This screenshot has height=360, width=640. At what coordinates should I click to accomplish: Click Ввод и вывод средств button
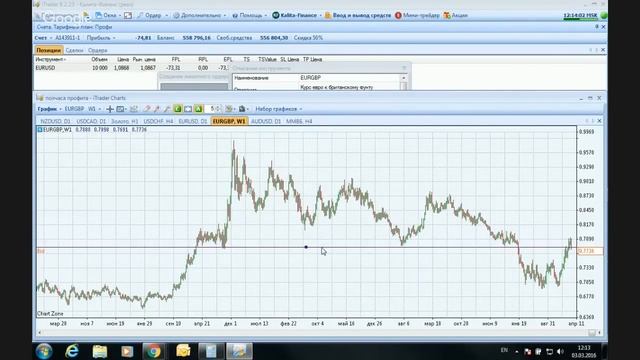358,16
